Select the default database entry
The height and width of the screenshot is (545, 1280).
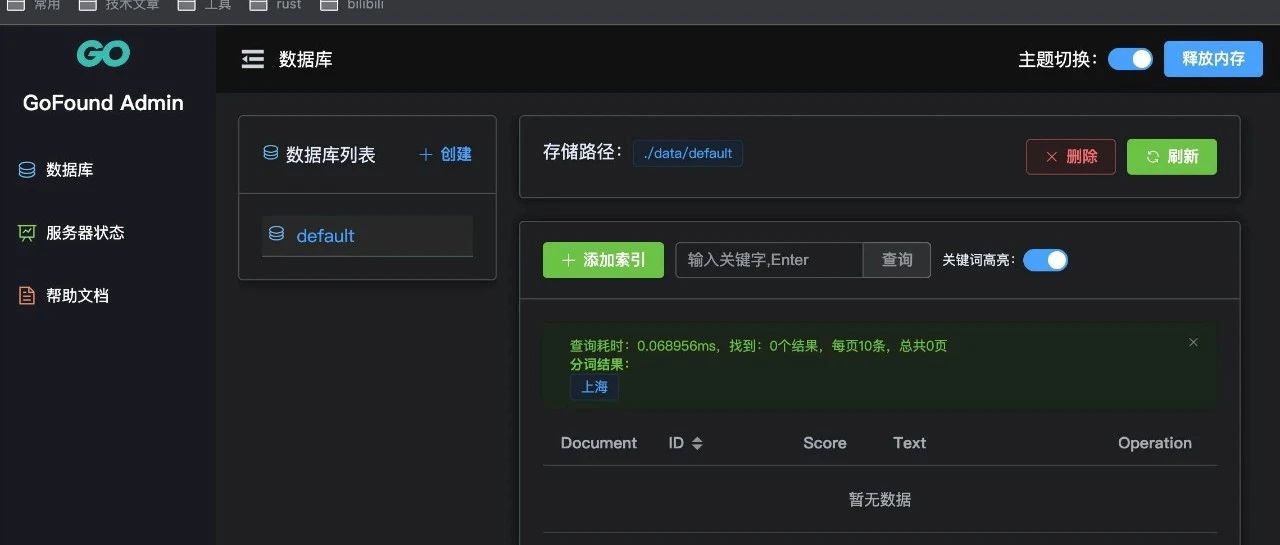click(x=367, y=236)
